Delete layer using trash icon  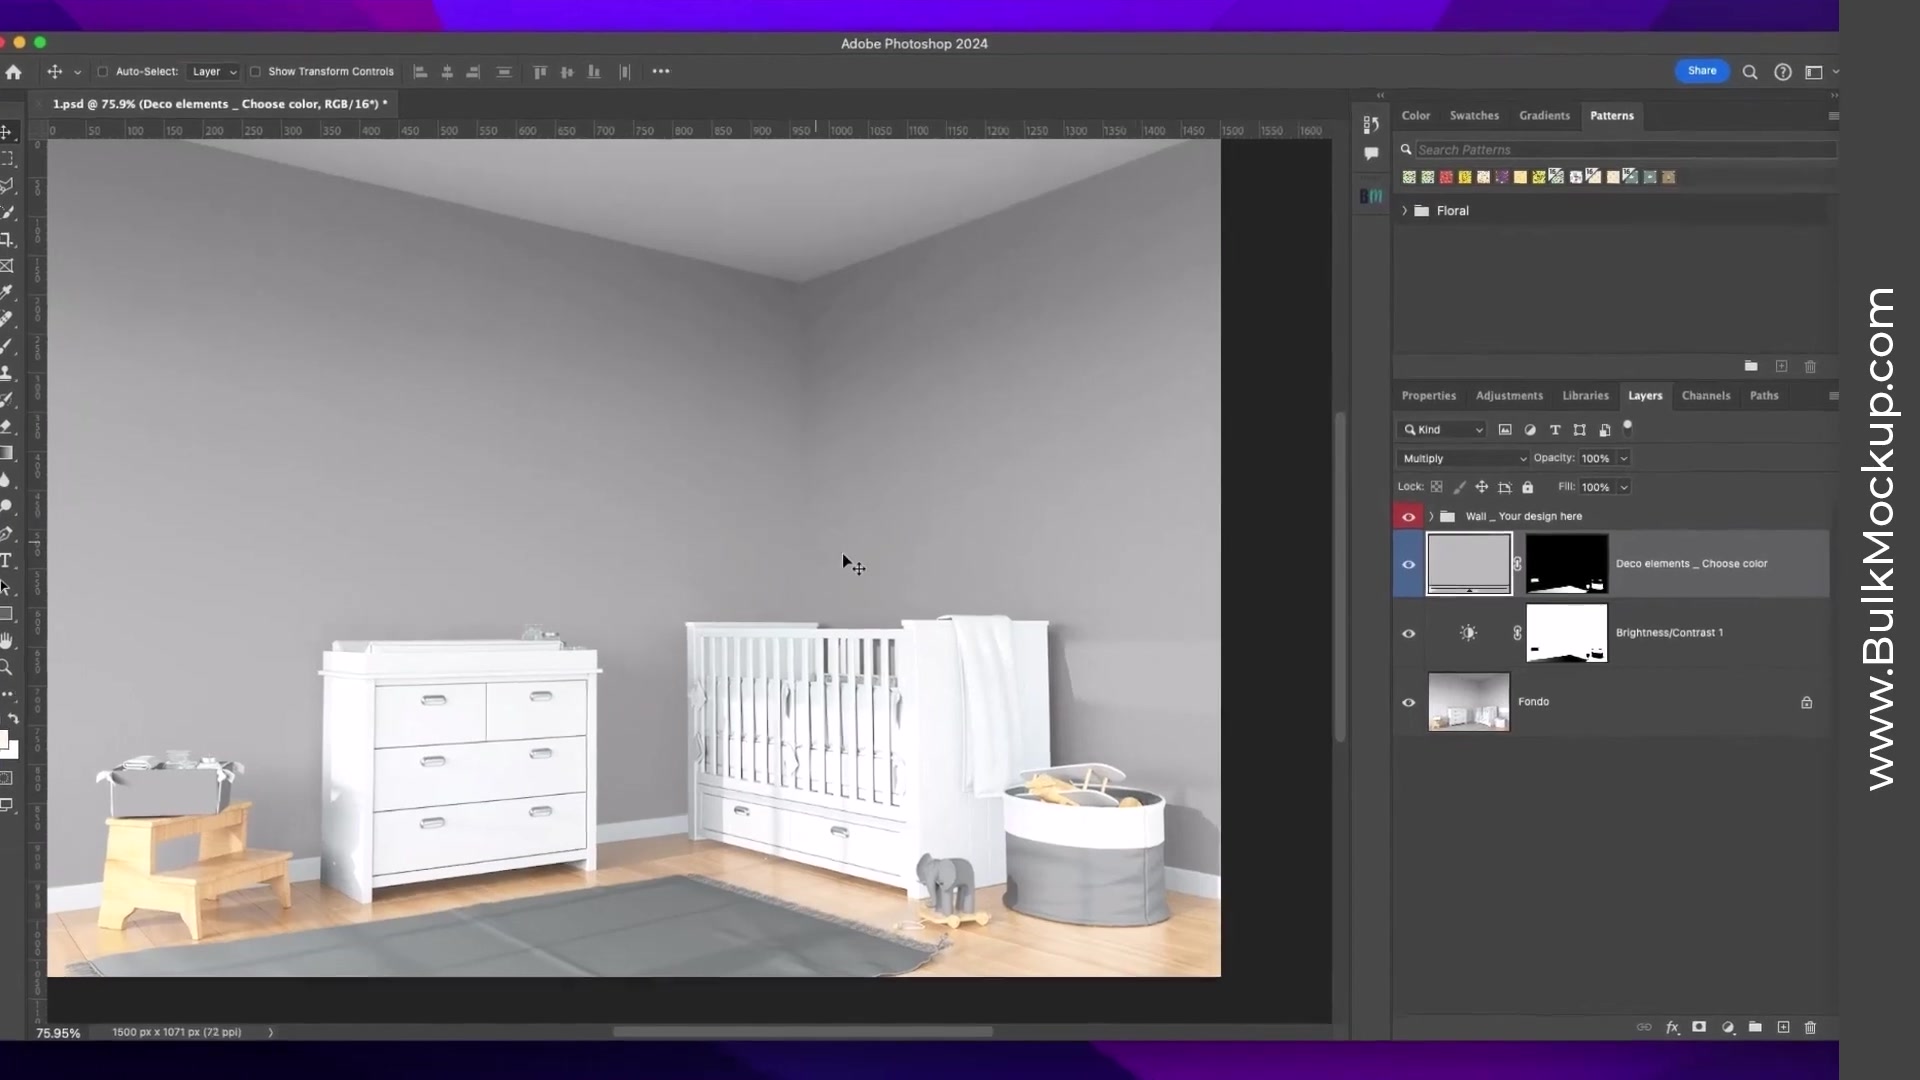coord(1810,1028)
